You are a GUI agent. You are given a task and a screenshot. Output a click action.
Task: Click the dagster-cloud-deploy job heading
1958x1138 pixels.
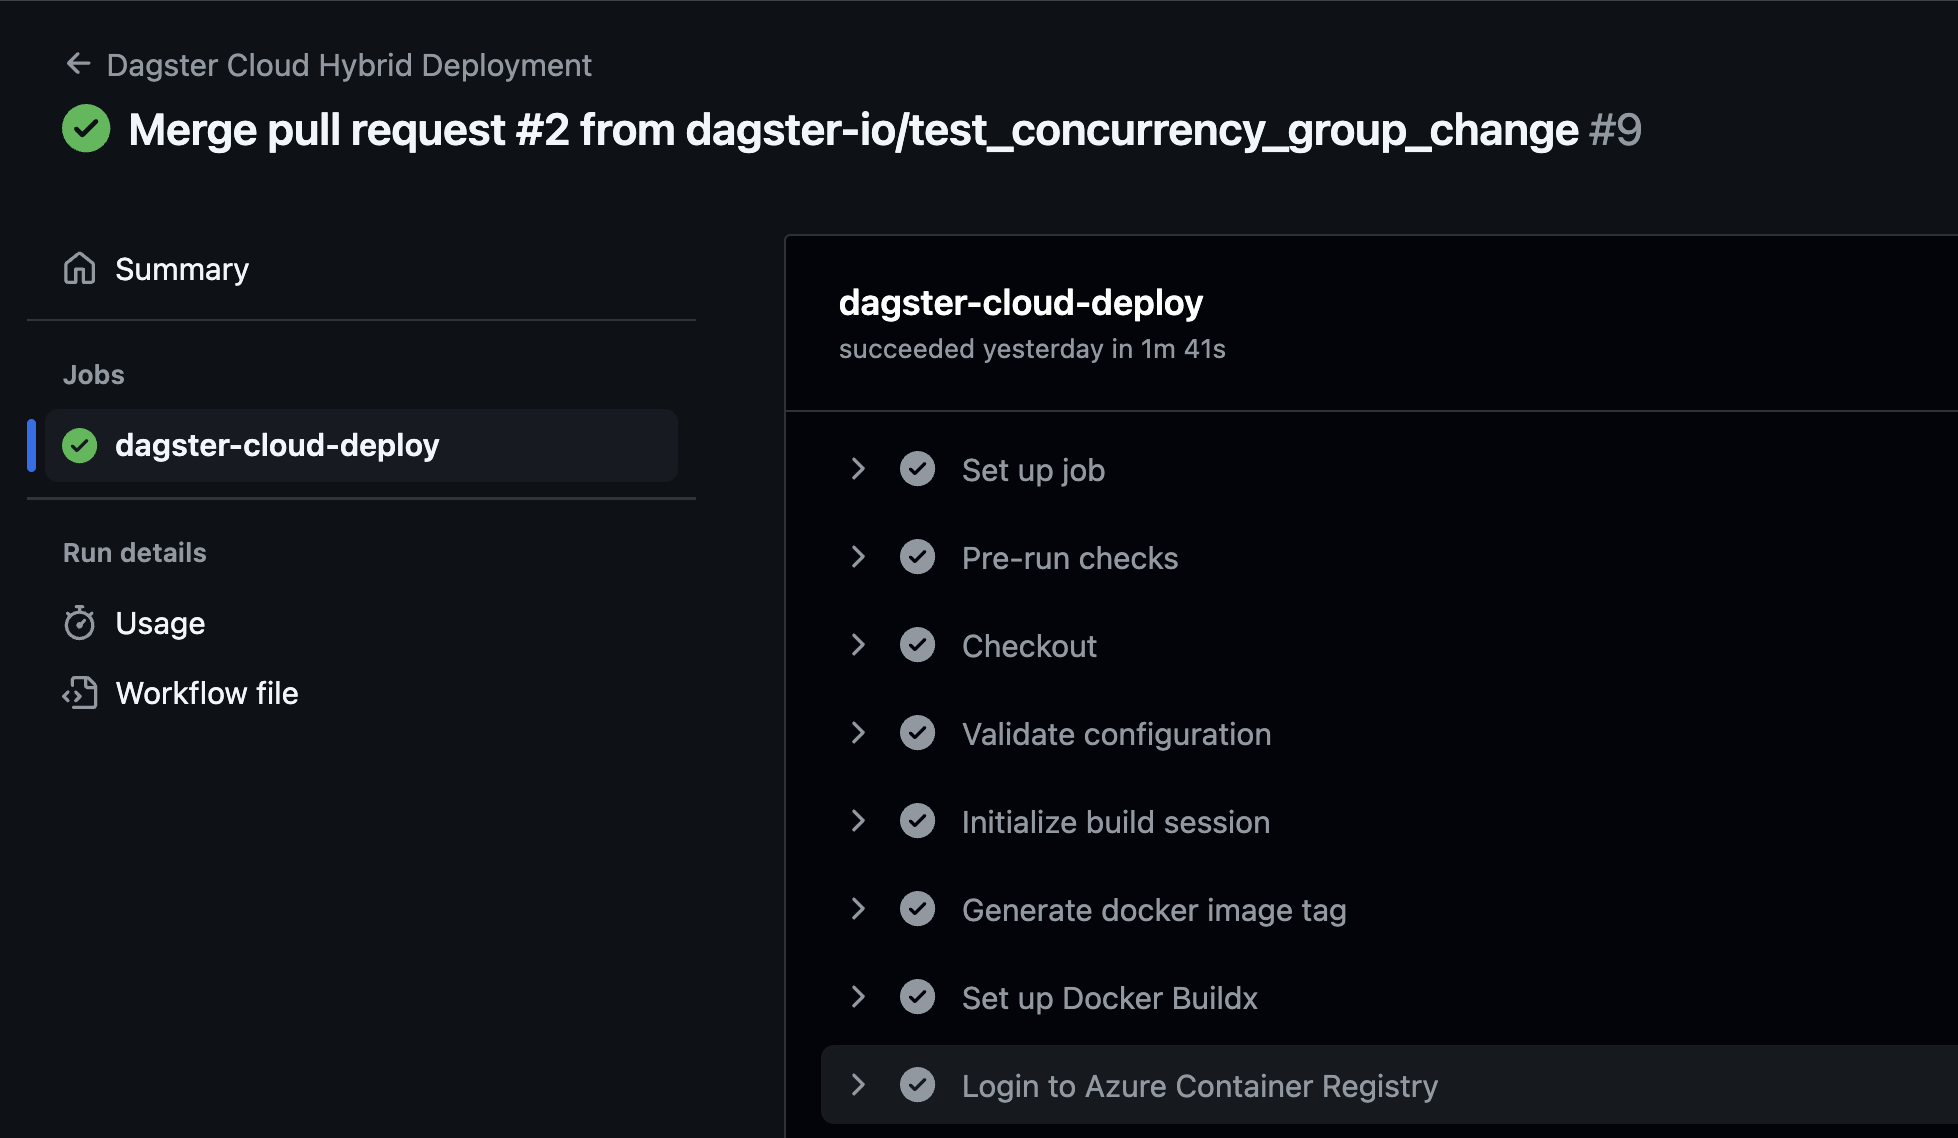(1020, 302)
